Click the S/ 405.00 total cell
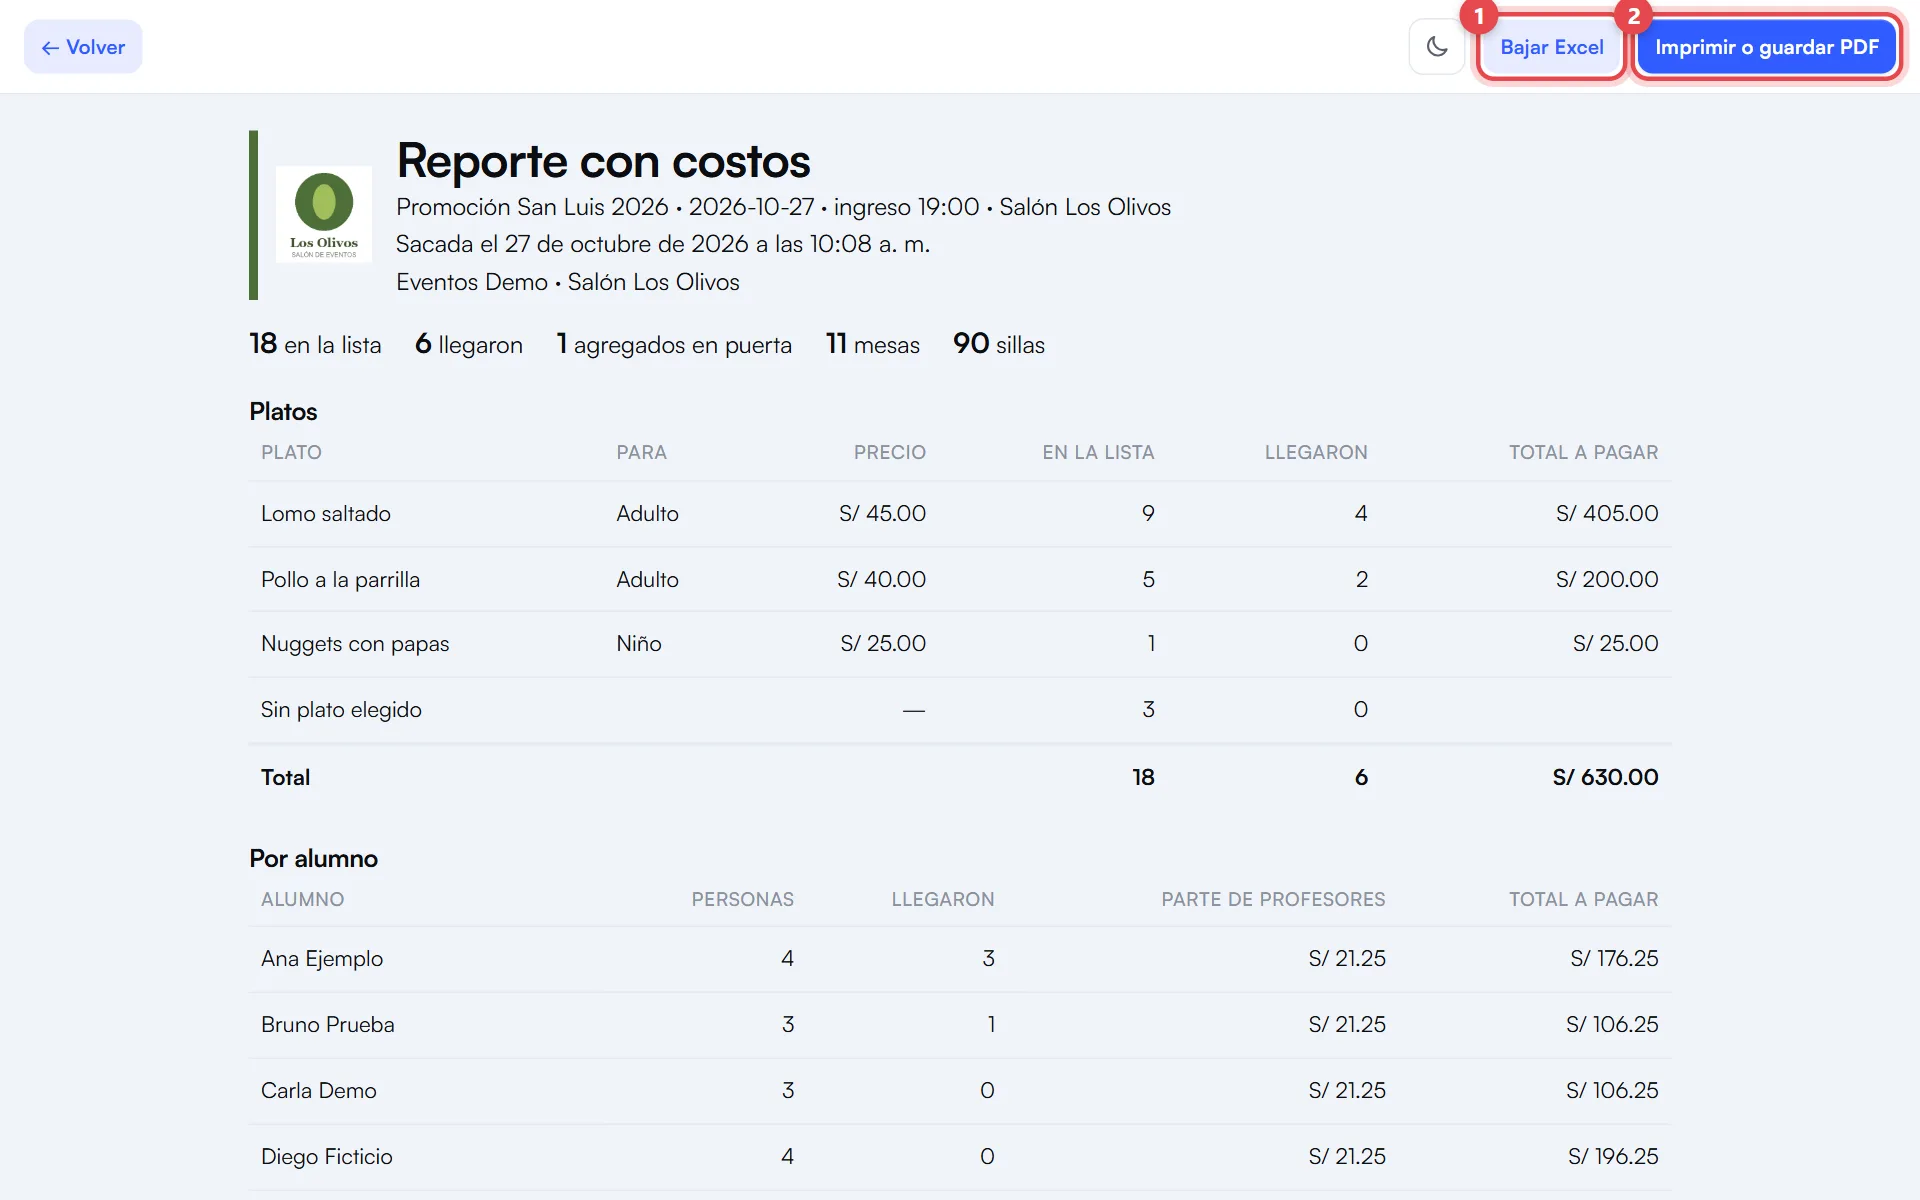 [x=1607, y=514]
